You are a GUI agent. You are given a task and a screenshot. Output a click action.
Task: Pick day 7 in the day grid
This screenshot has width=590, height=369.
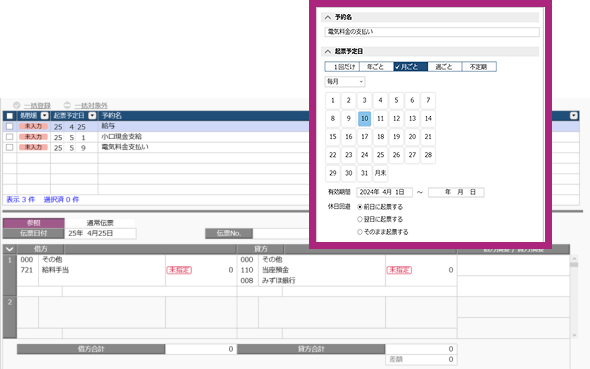coord(428,100)
